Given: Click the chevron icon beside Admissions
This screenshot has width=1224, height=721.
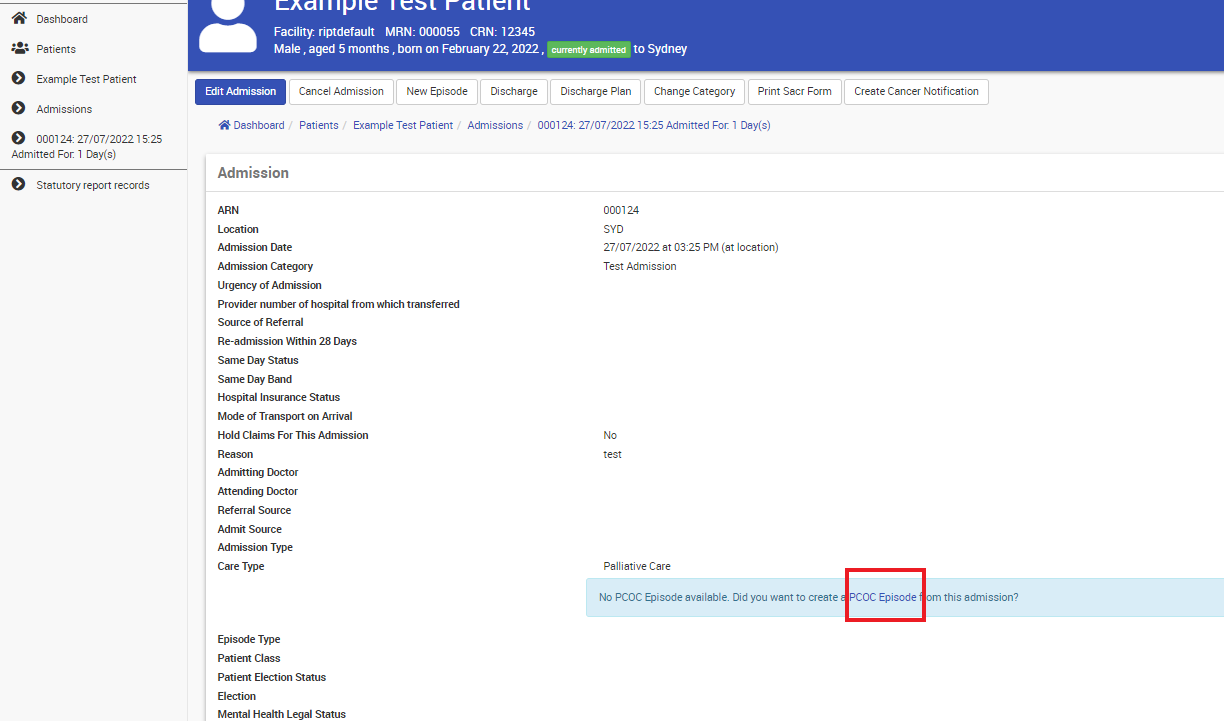Looking at the screenshot, I should tap(18, 109).
